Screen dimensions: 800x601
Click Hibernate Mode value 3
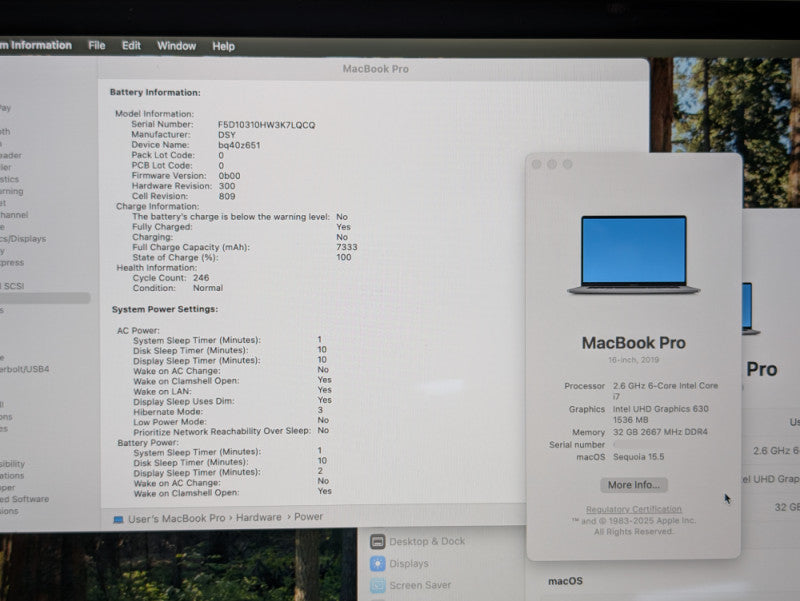(320, 410)
